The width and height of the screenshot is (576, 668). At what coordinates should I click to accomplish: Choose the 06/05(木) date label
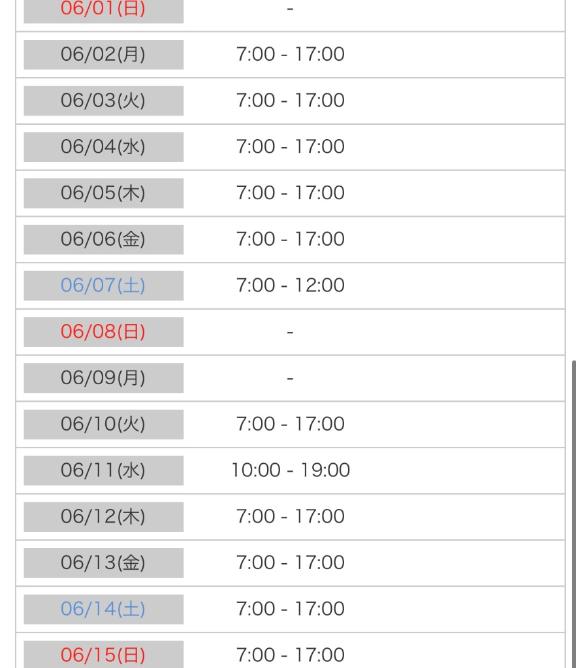(104, 193)
